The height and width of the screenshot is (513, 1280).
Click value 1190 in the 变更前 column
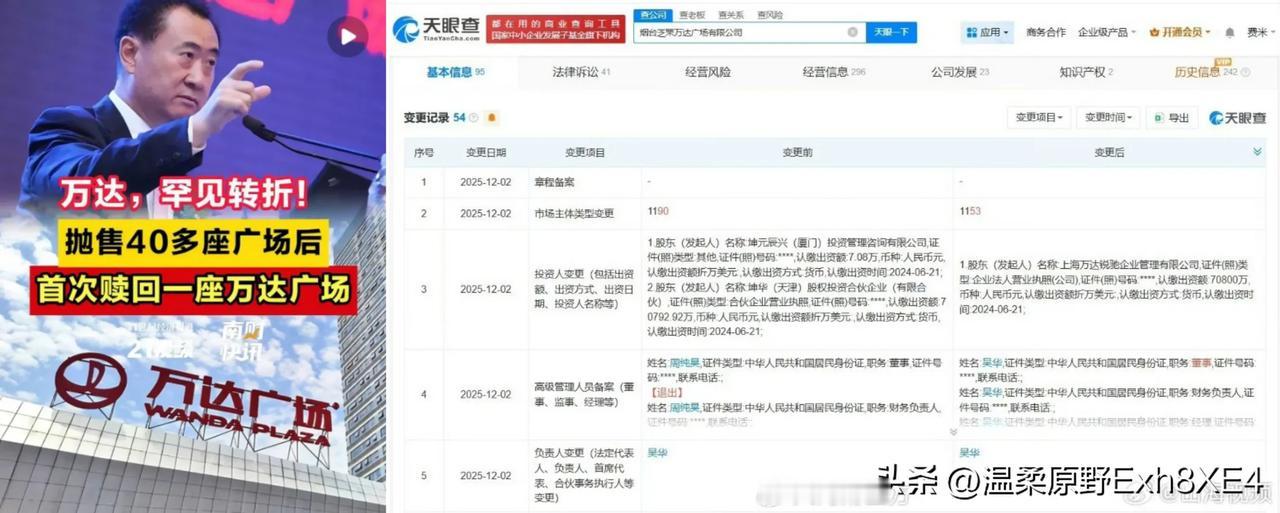click(x=657, y=213)
